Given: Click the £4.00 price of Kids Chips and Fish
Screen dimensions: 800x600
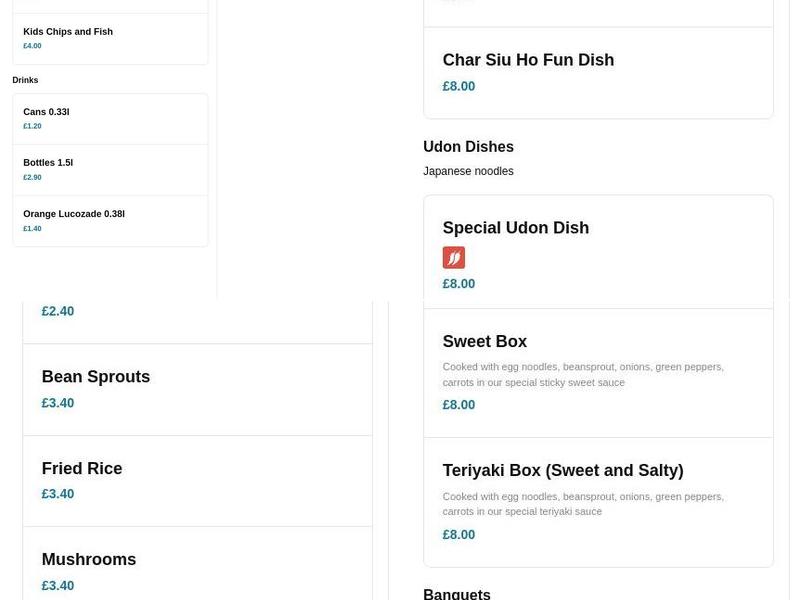Looking at the screenshot, I should coord(32,43).
